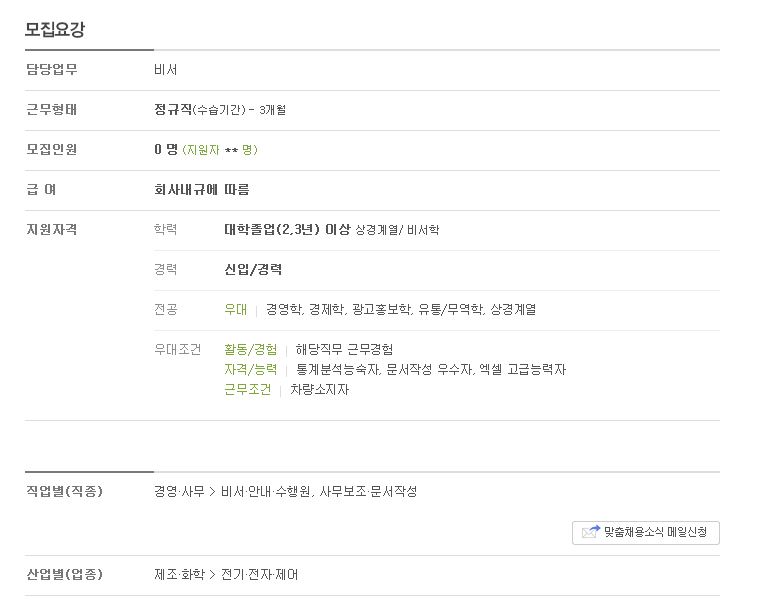761x603 pixels.
Task: Click the 맞춤채용소식 메일신청 button
Action: pos(645,533)
